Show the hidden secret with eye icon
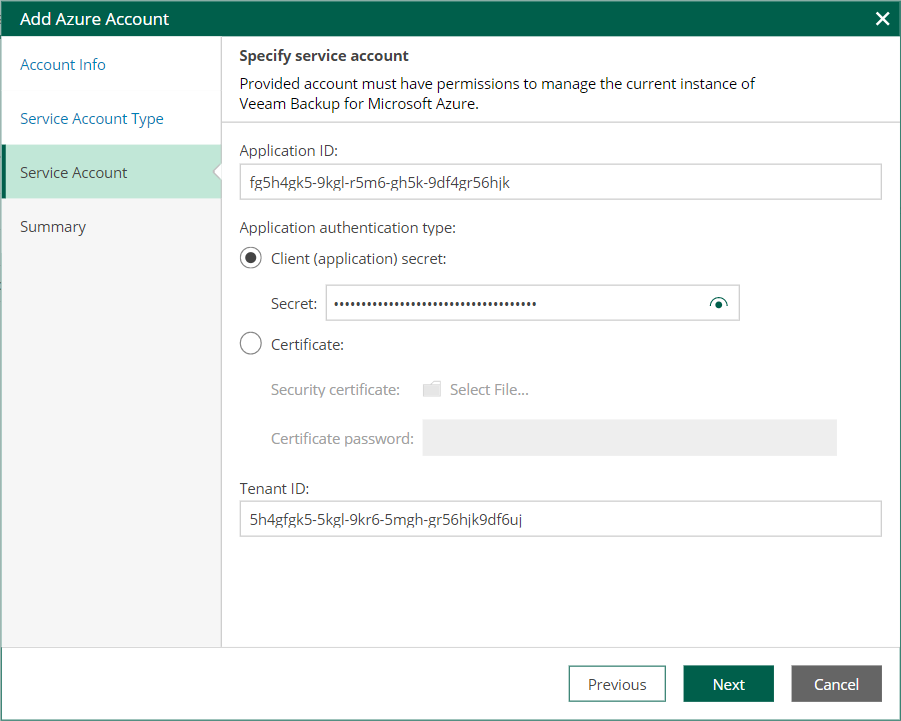The image size is (901, 721). click(718, 304)
